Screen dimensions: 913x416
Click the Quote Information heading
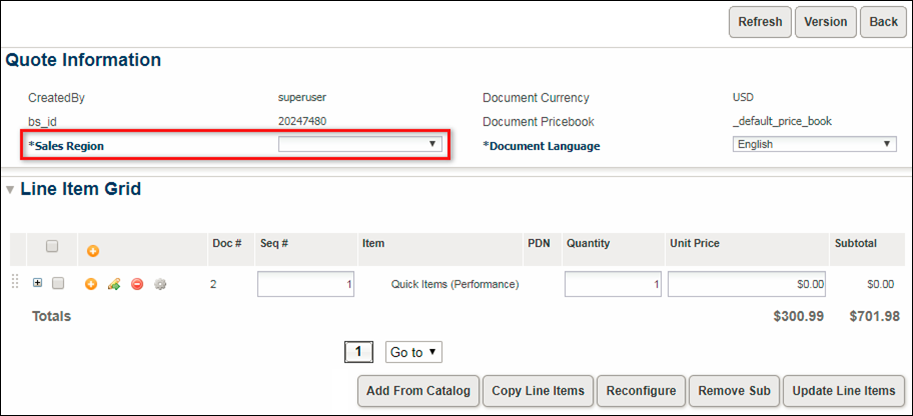83,60
